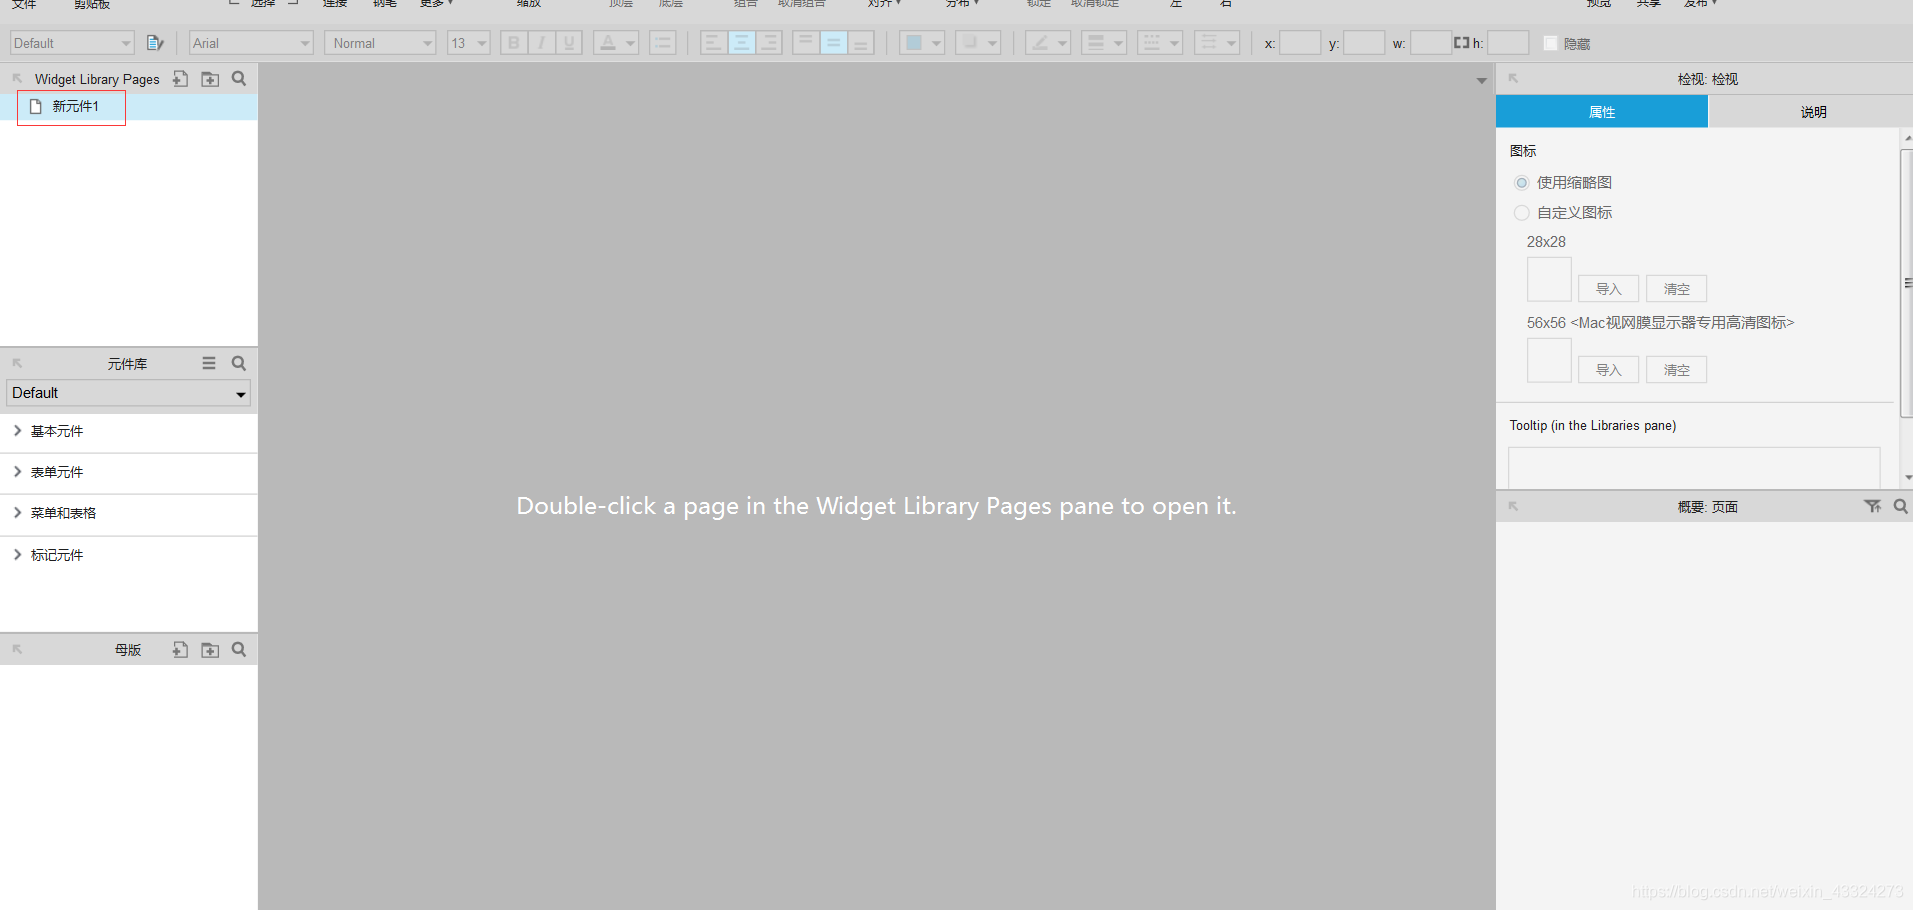Open the outer shadow options

978,43
